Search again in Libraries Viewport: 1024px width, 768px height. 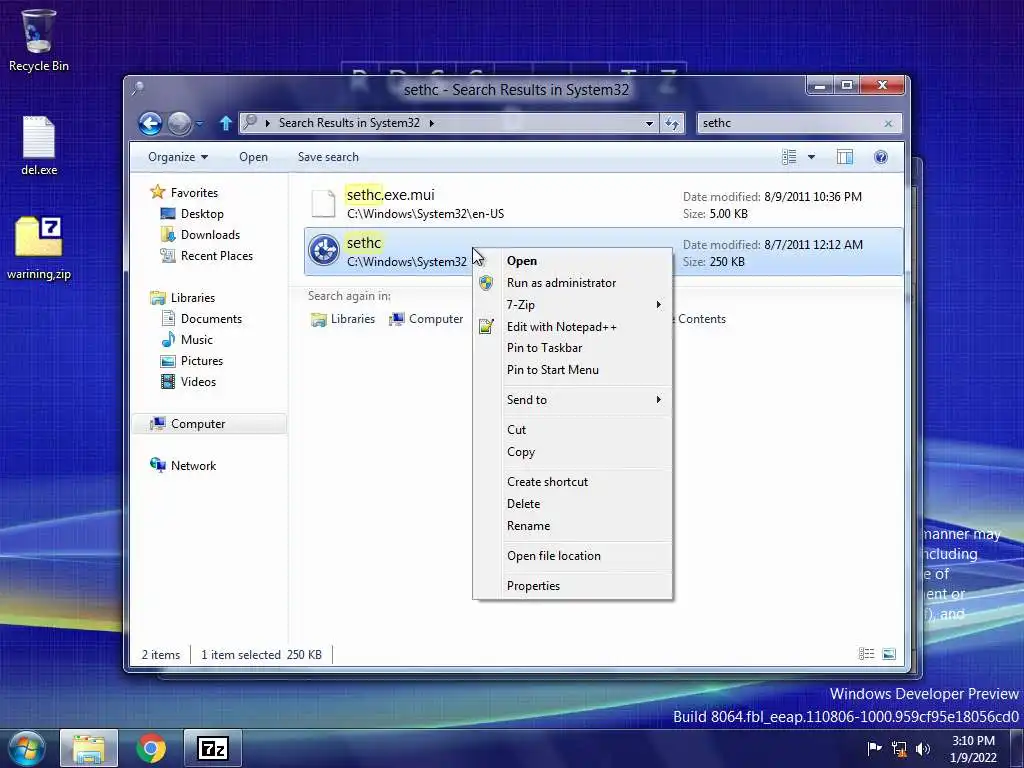[343, 319]
